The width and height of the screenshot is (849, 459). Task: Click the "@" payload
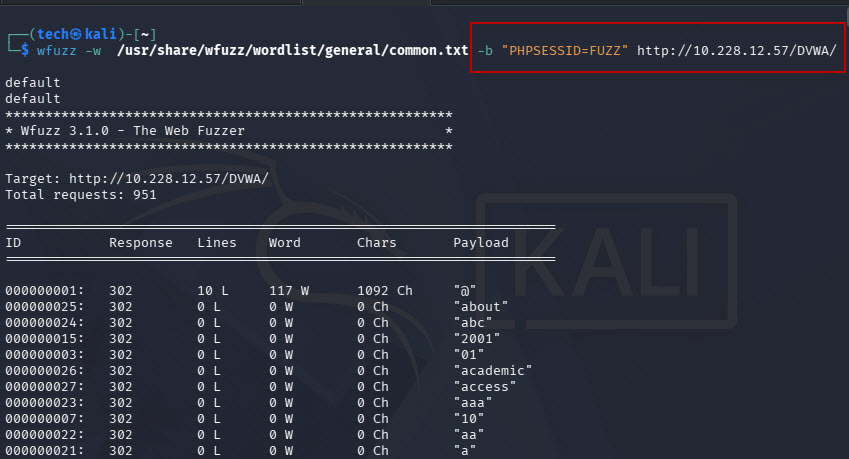[x=465, y=291]
